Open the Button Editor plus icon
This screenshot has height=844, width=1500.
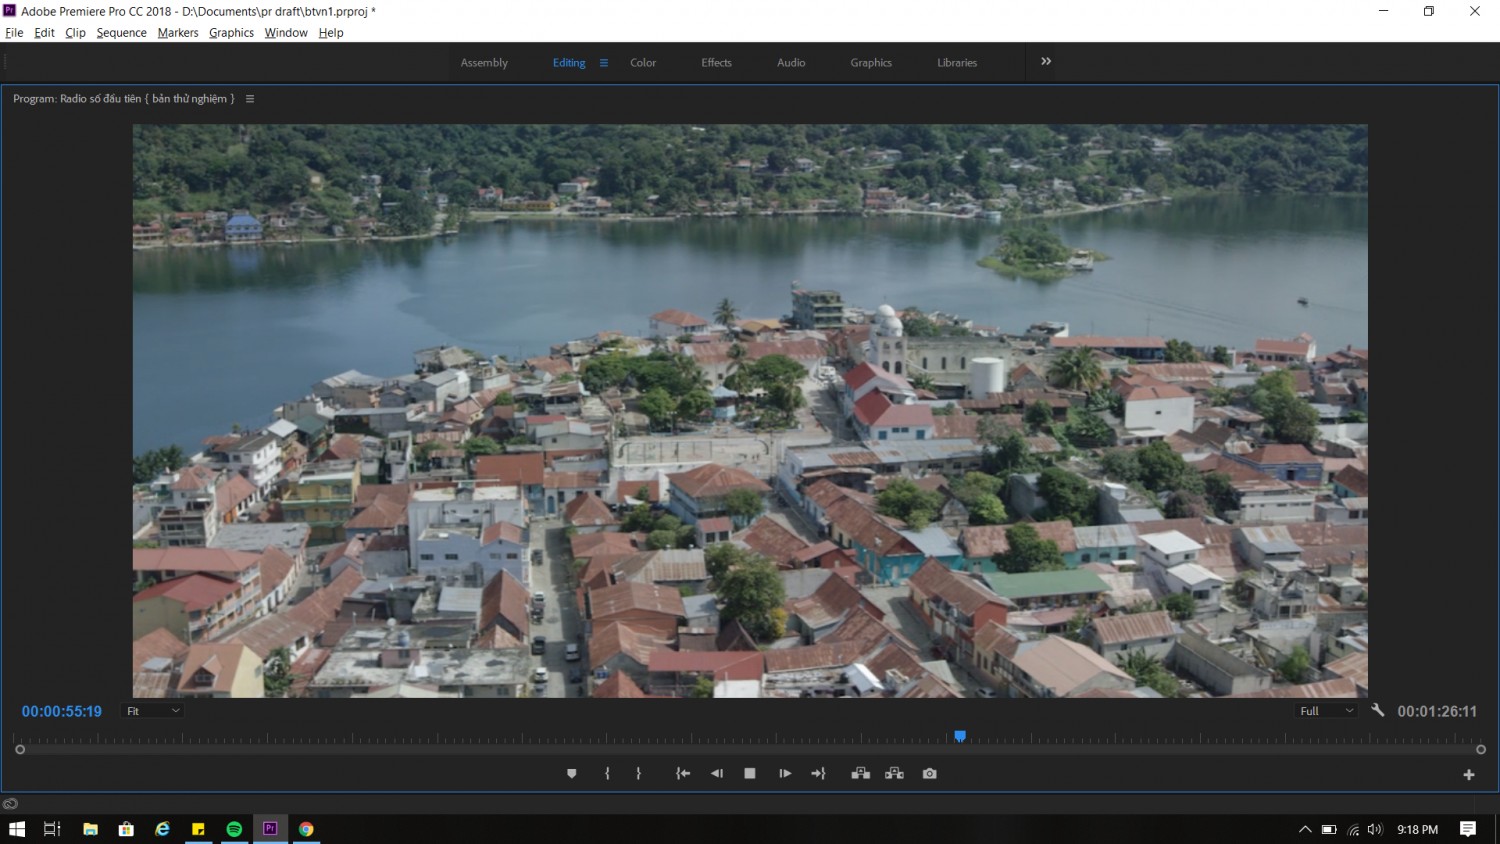point(1469,775)
